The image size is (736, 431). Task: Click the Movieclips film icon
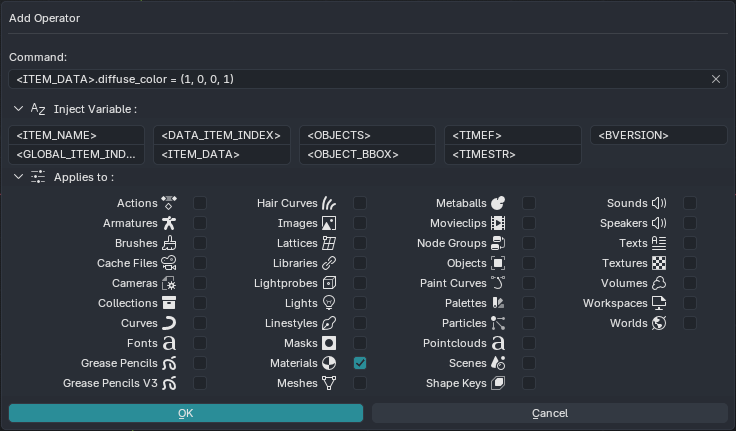(x=498, y=223)
